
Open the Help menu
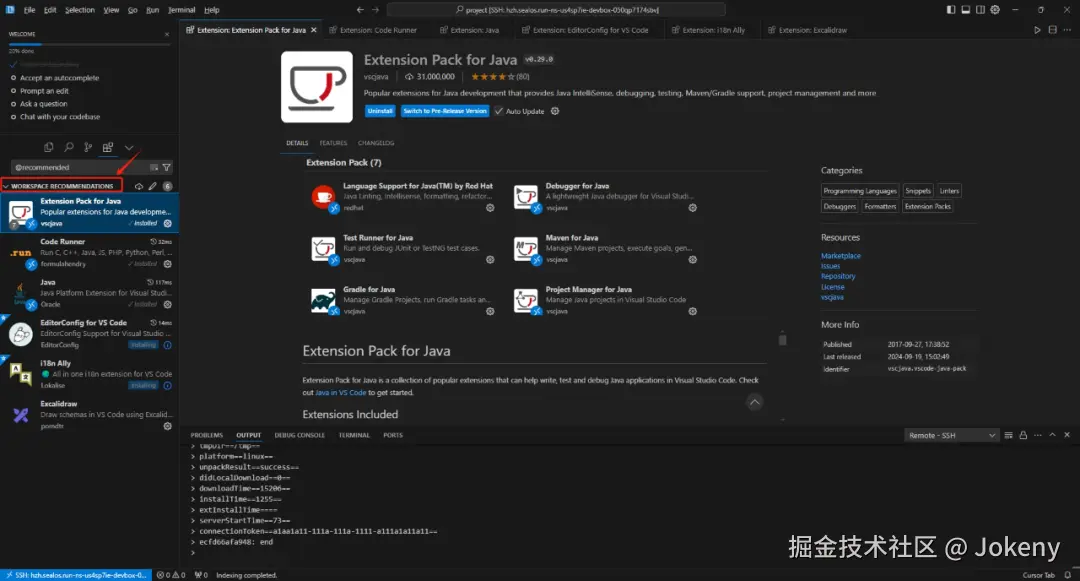[x=212, y=10]
